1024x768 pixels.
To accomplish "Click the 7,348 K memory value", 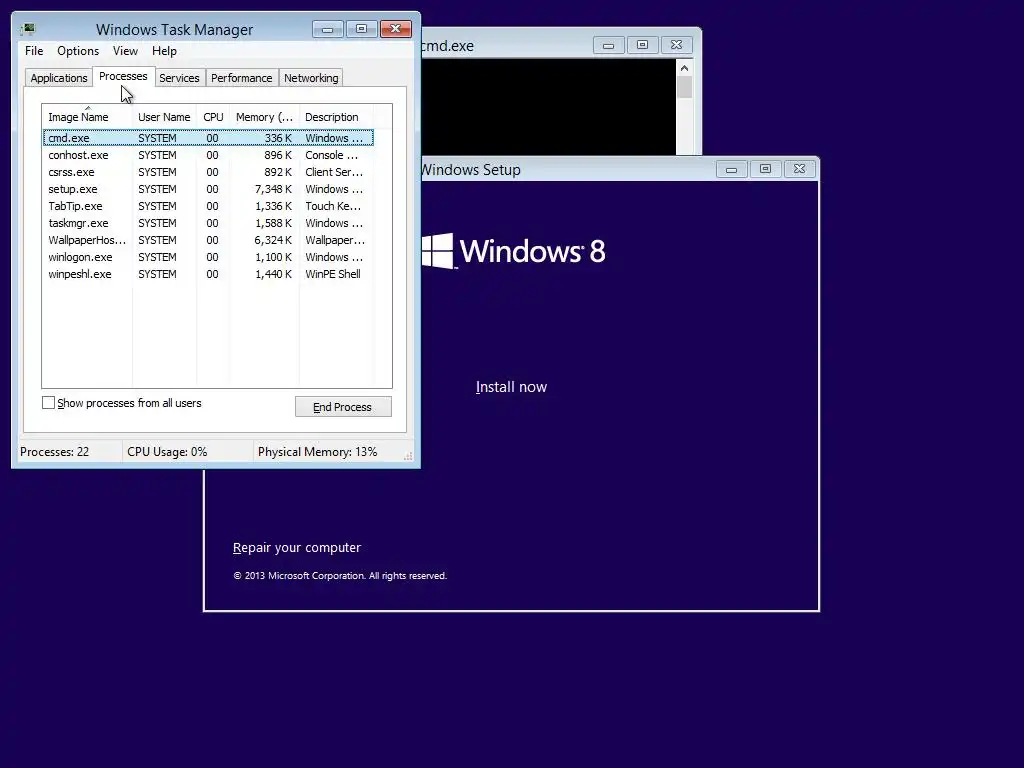I will [x=273, y=189].
